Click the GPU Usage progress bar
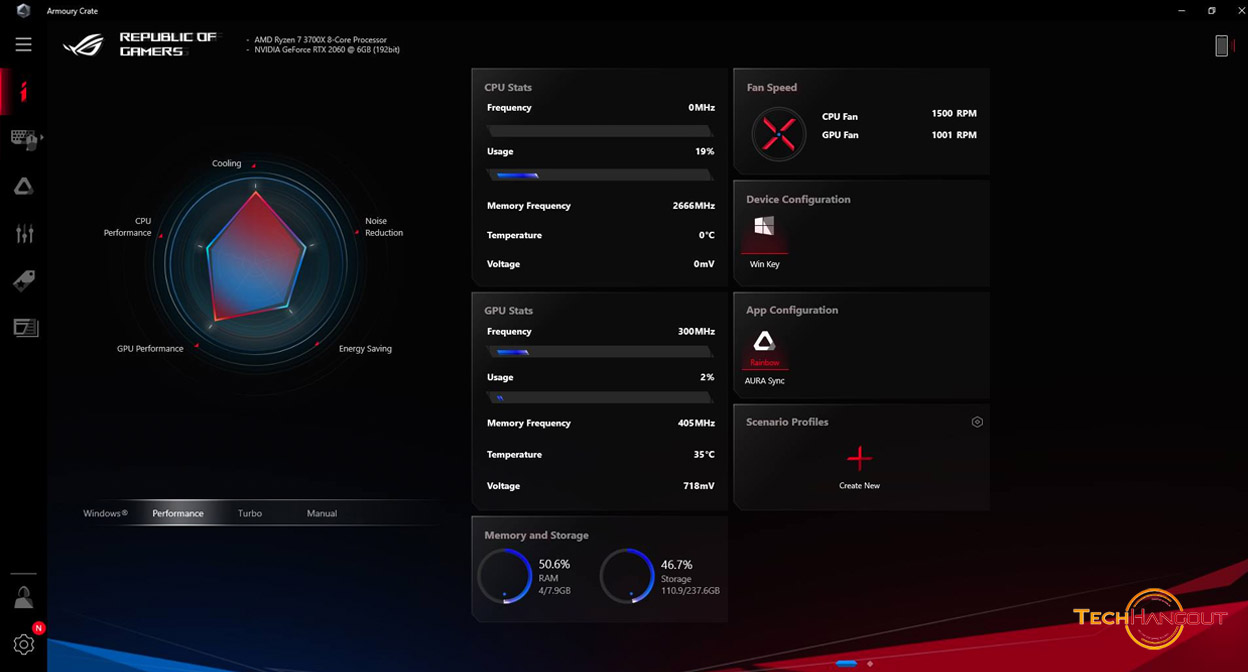Viewport: 1248px width, 672px height. click(x=600, y=397)
